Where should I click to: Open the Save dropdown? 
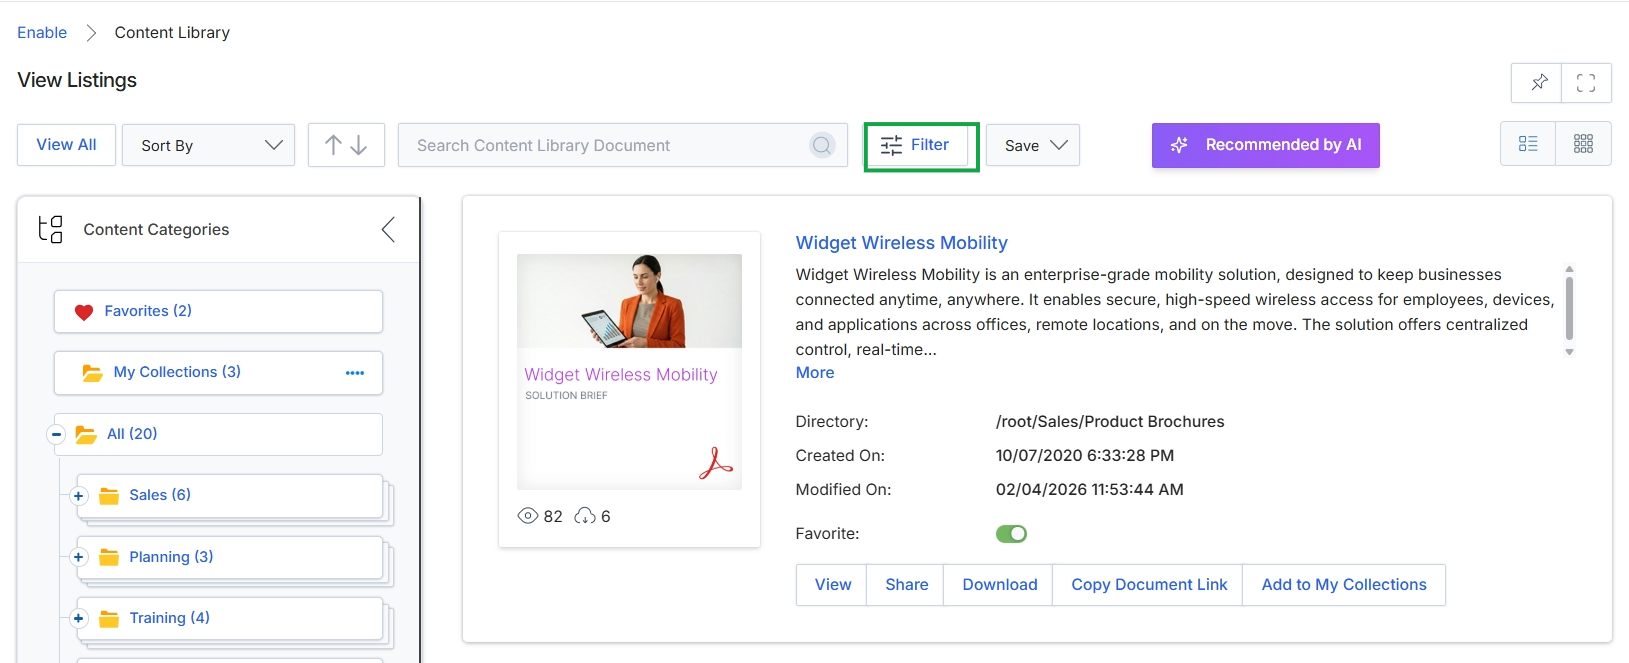tap(1033, 145)
